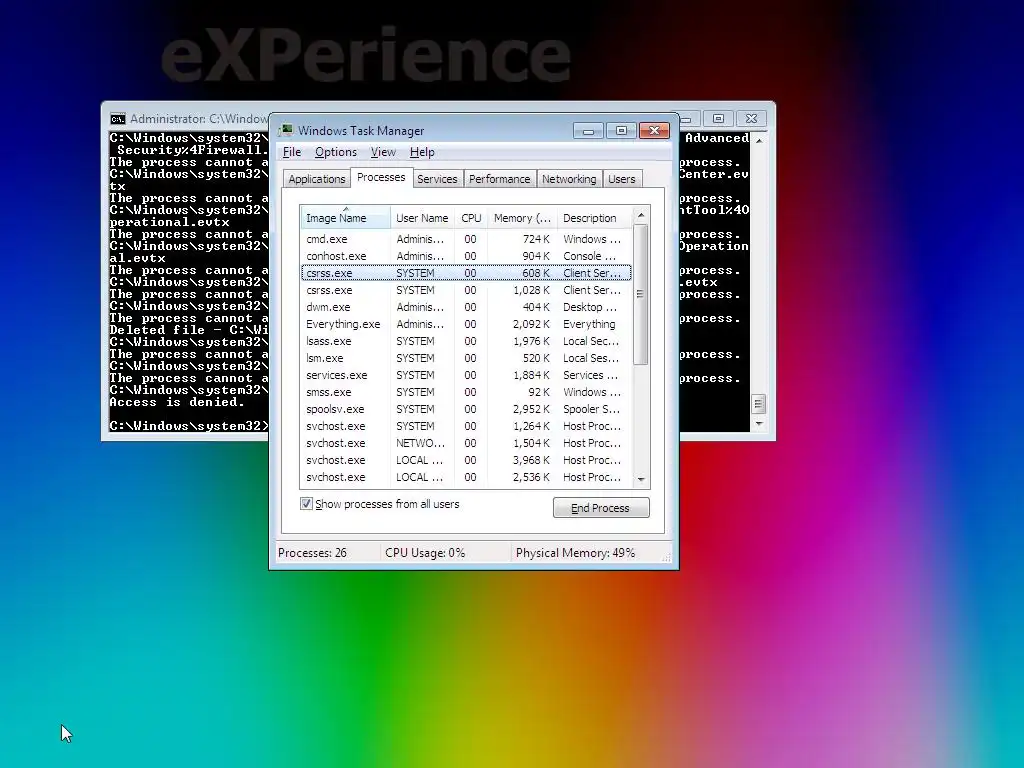
Task: Sort by CPU column header
Action: pyautogui.click(x=471, y=217)
